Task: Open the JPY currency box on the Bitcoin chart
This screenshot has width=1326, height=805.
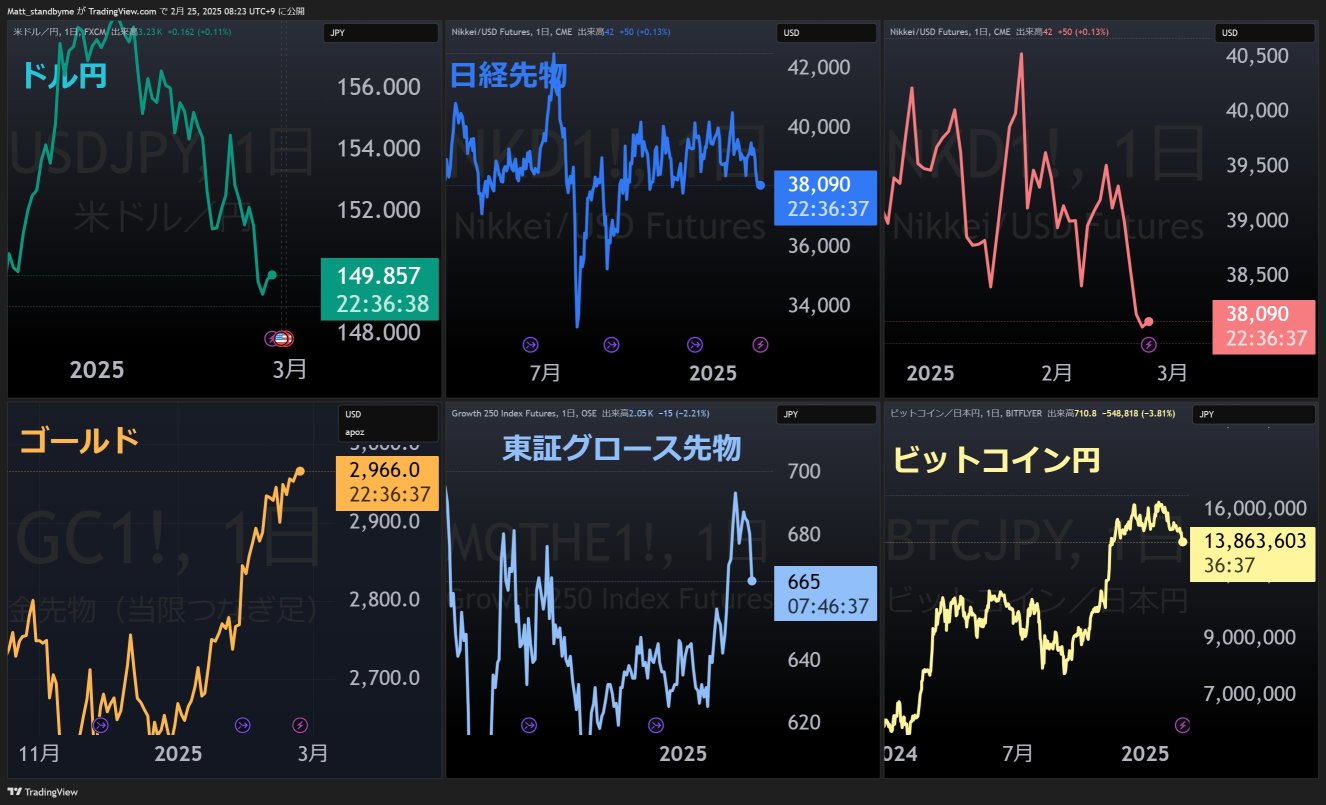Action: (1255, 414)
